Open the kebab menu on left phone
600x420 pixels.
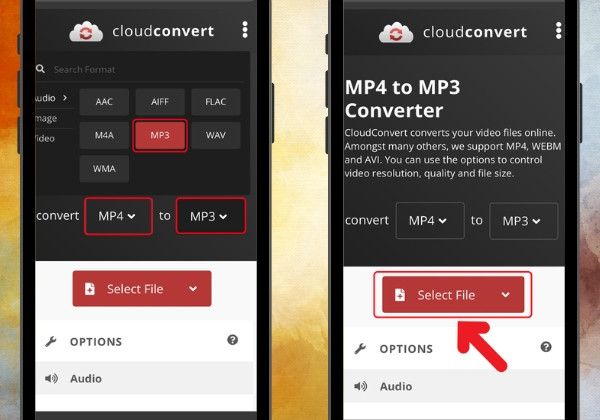pyautogui.click(x=245, y=30)
